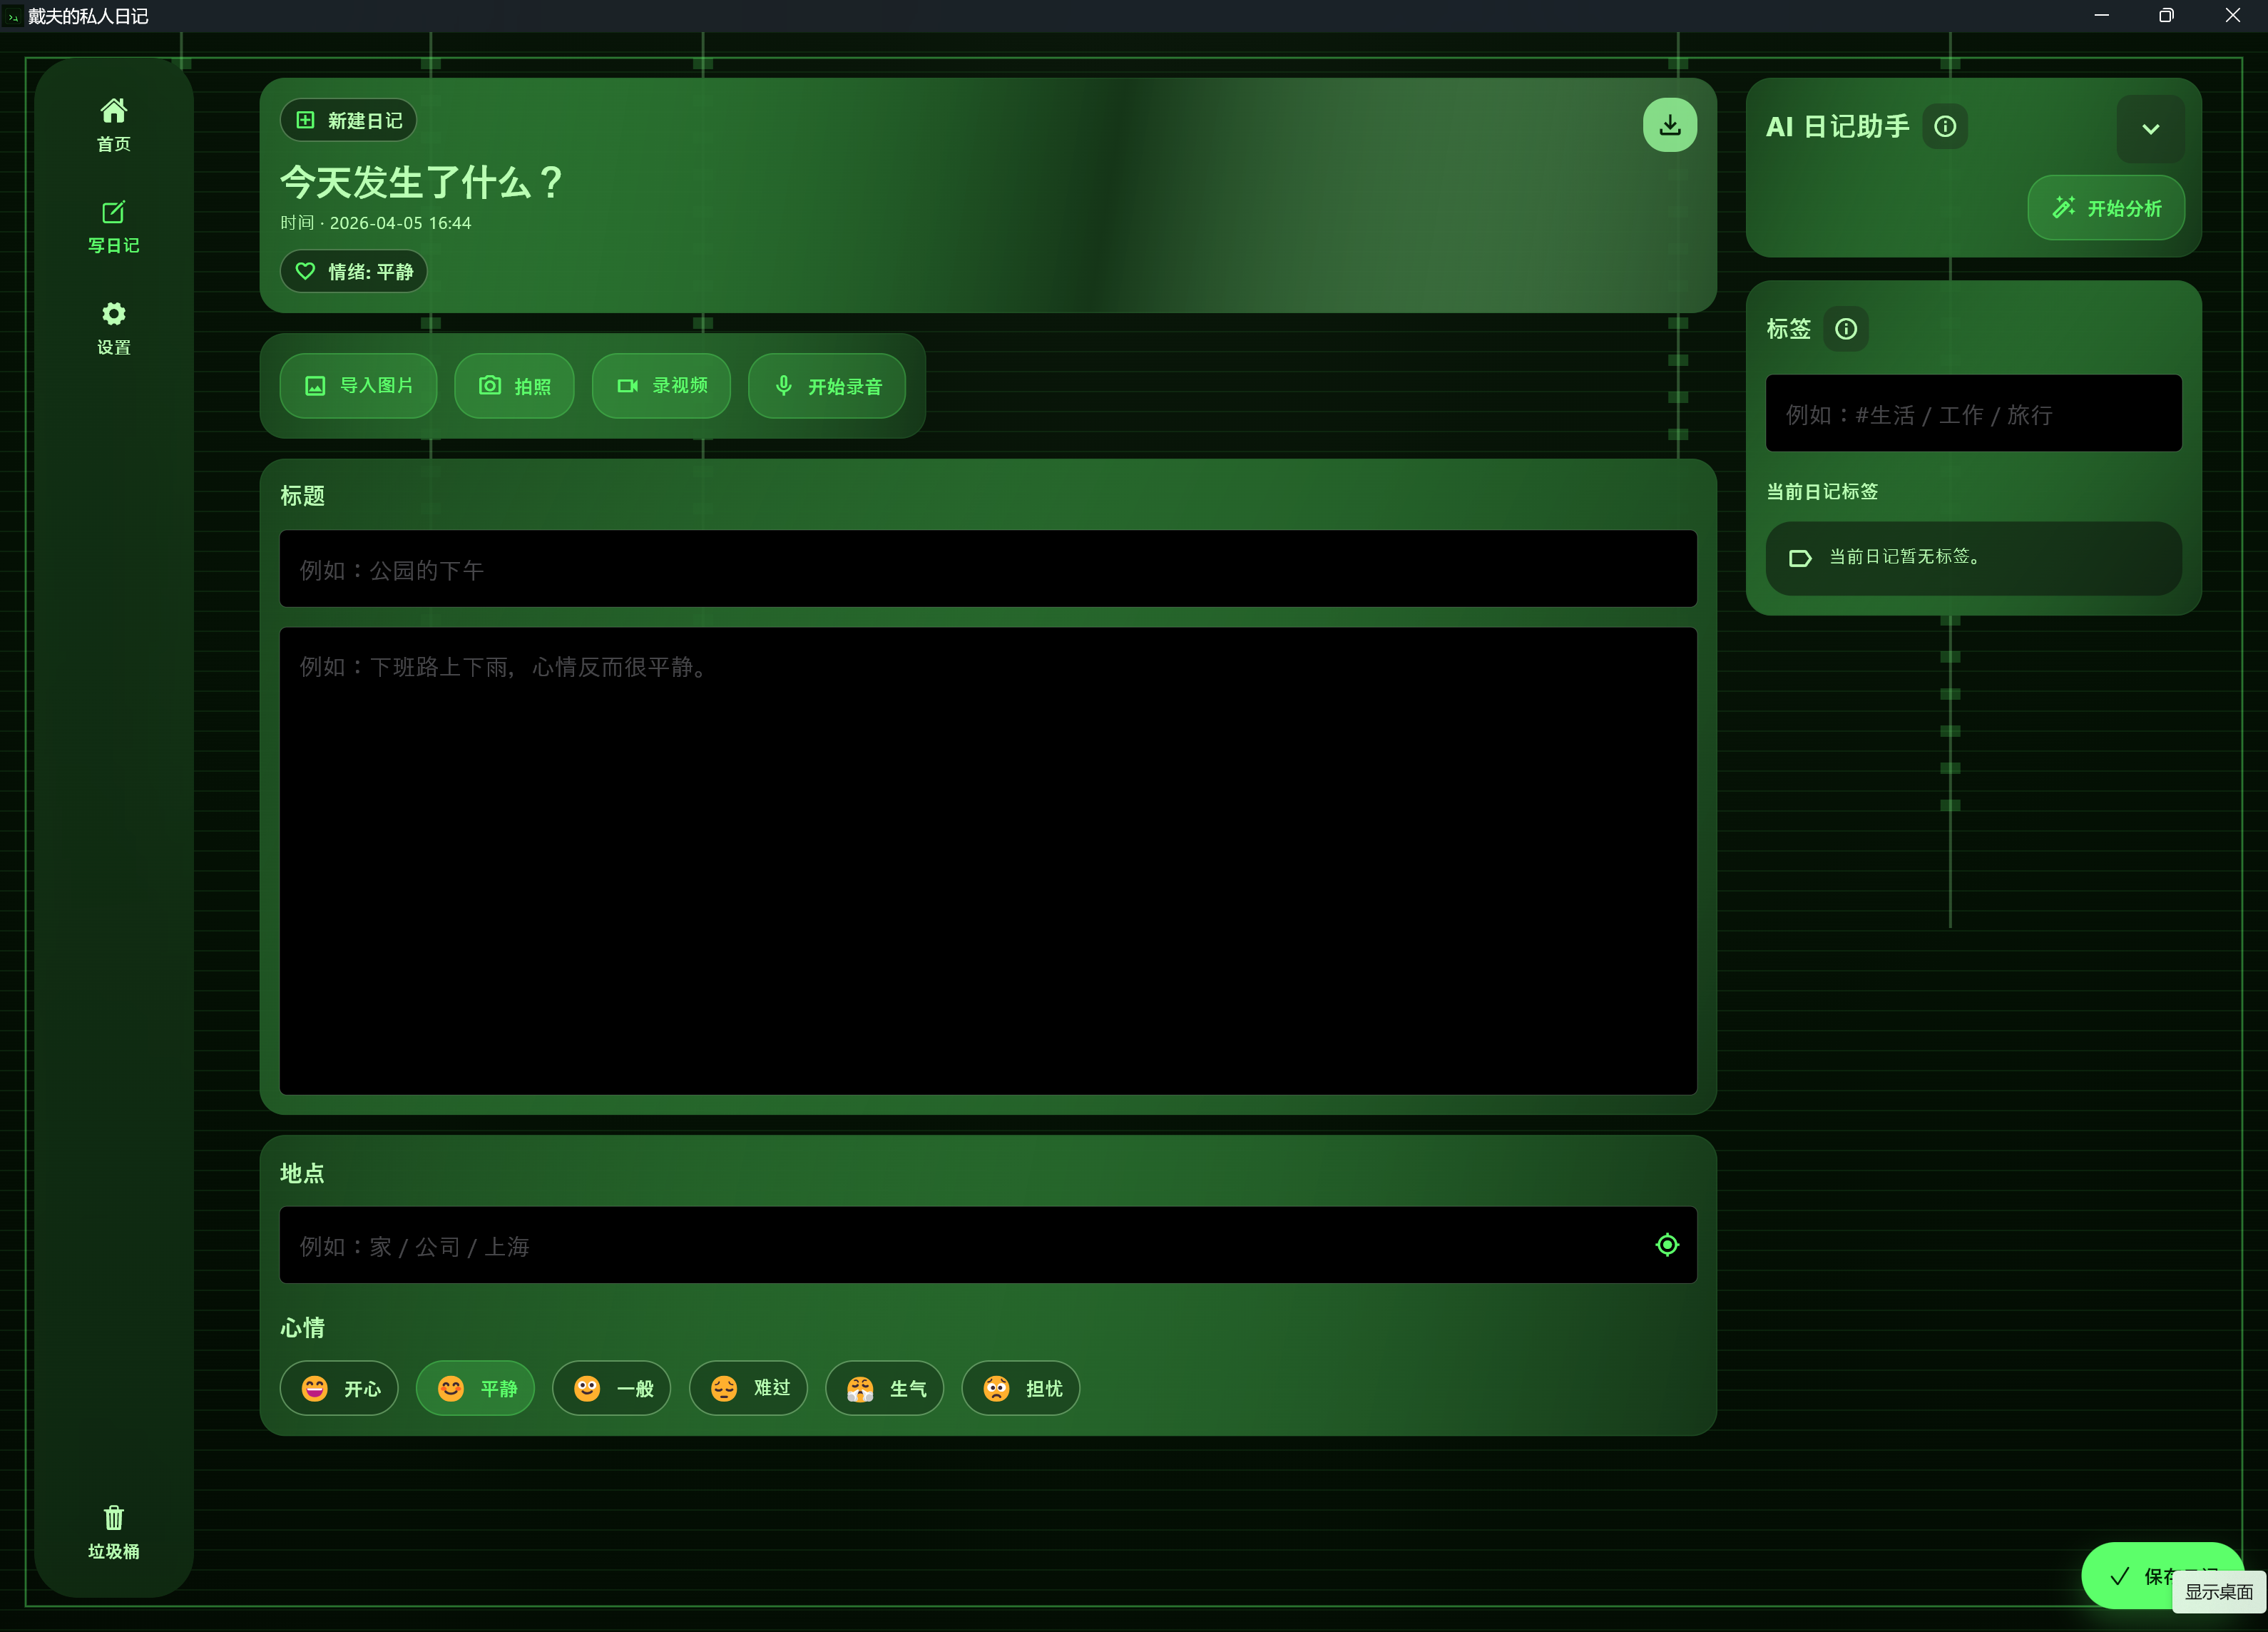
Task: Open the 情绪: 平静 mood selector chip
Action: coord(354,272)
